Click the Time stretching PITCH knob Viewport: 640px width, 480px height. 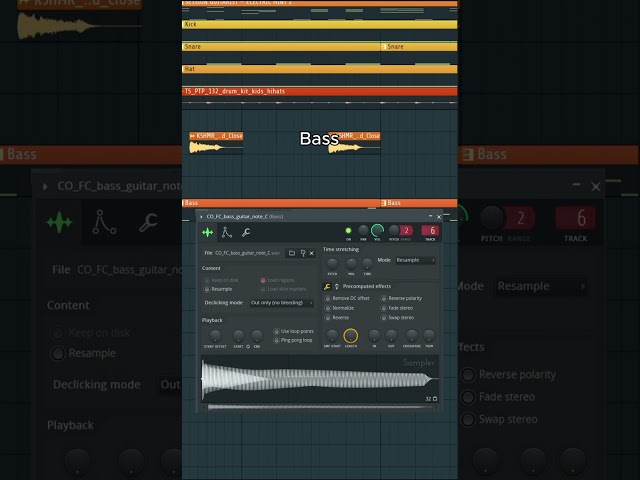tap(332, 263)
